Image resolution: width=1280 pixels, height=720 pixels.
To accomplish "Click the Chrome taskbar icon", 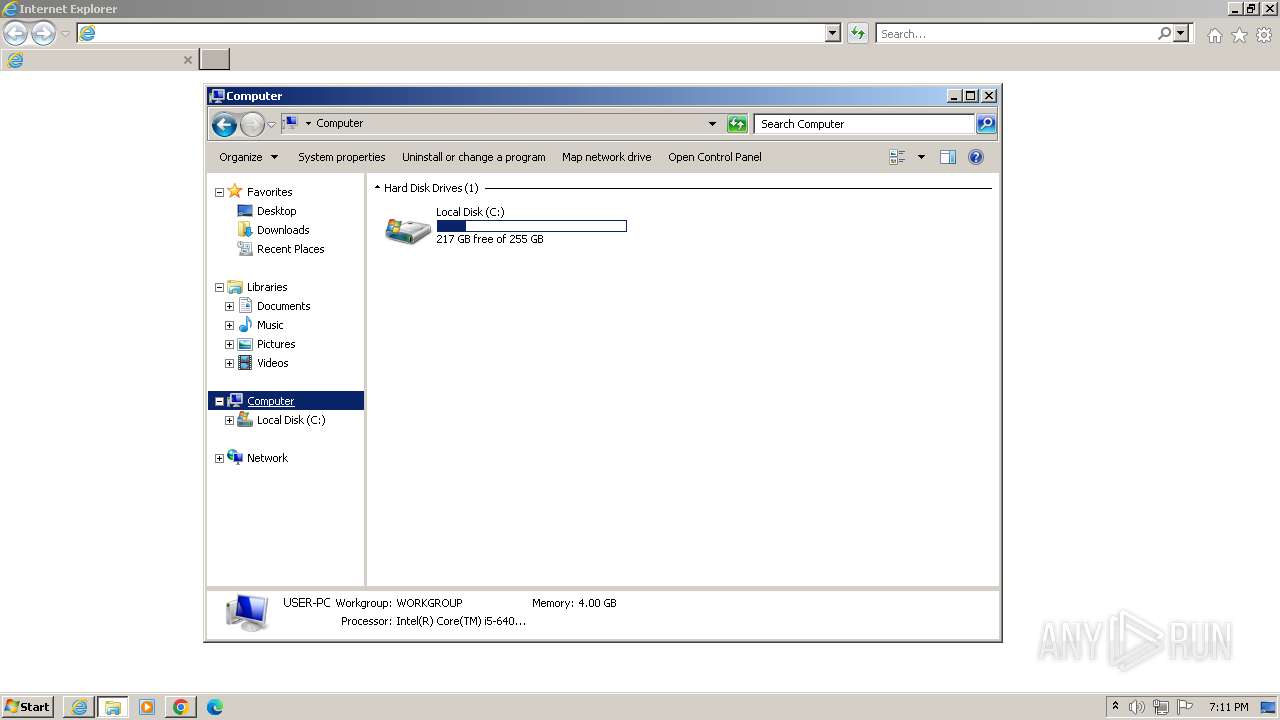I will point(181,707).
